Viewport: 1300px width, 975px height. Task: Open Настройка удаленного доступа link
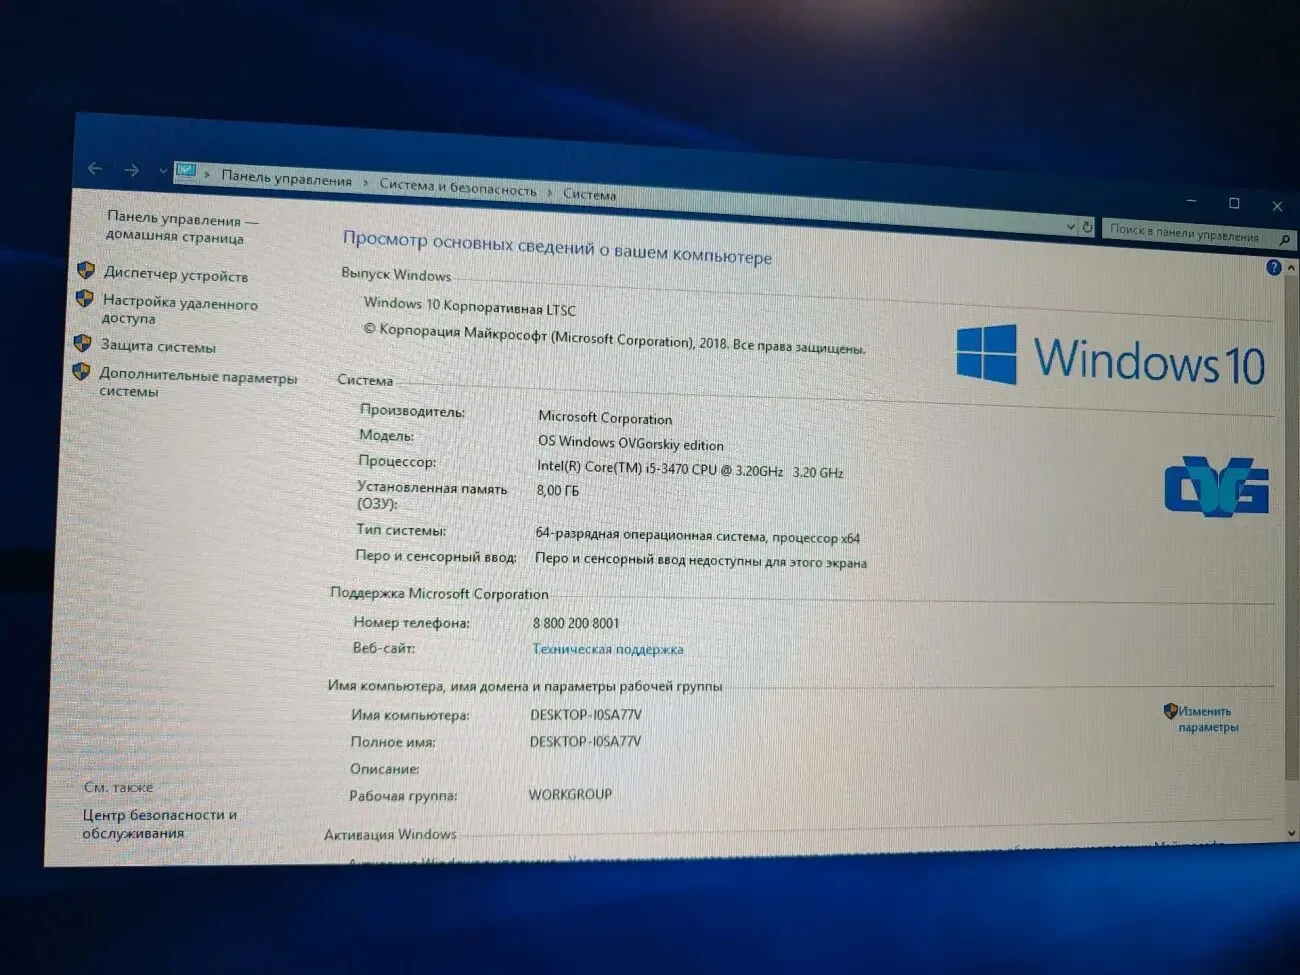click(179, 310)
